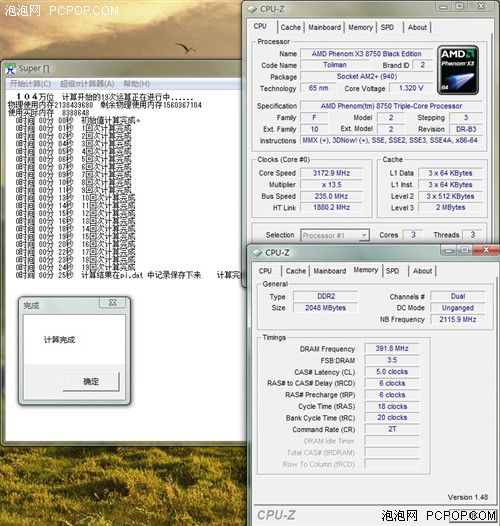
Task: Click the Cores count field
Action: [x=413, y=235]
